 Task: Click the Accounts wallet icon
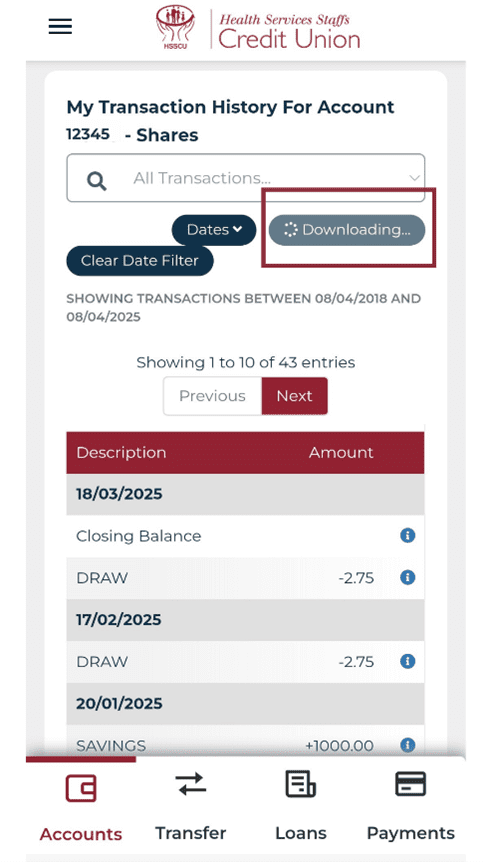point(81,788)
